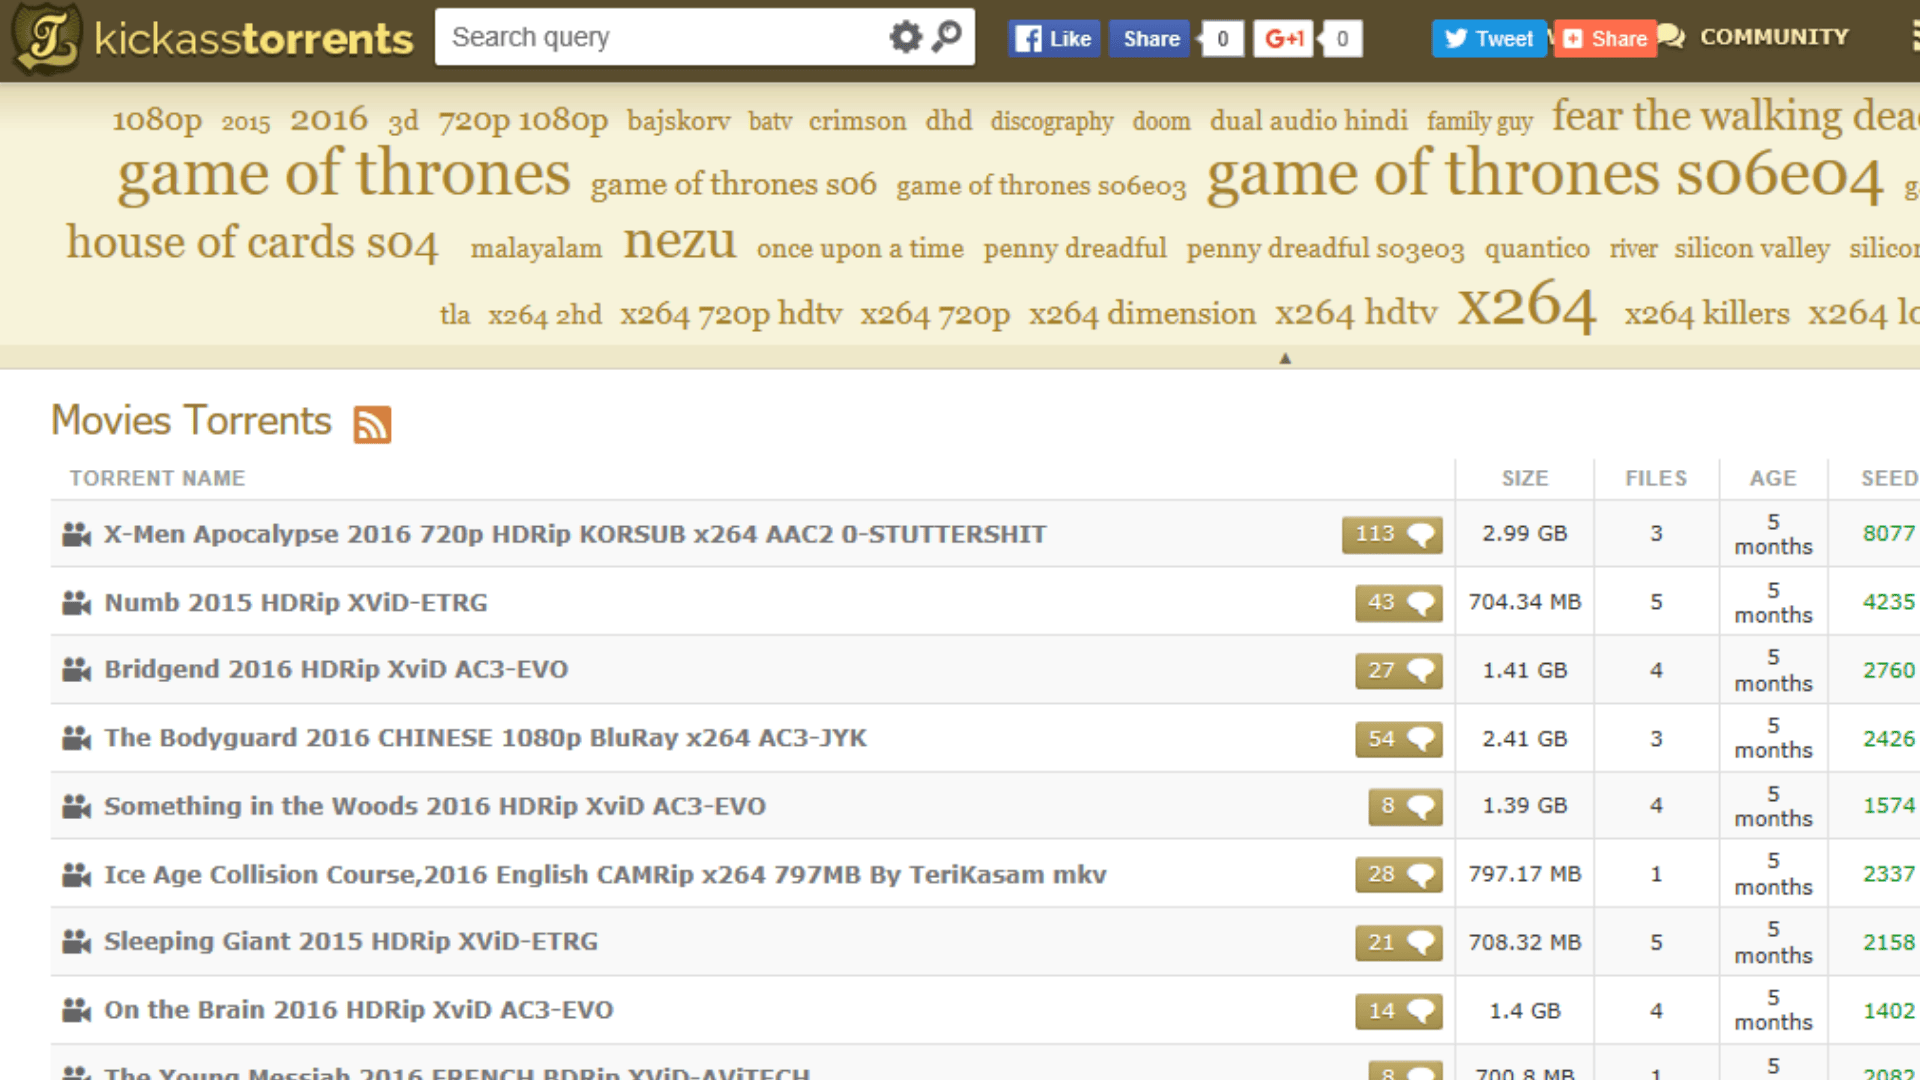Collapse the tag cloud with the small arrow
This screenshot has height=1080, width=1920.
click(x=1286, y=356)
